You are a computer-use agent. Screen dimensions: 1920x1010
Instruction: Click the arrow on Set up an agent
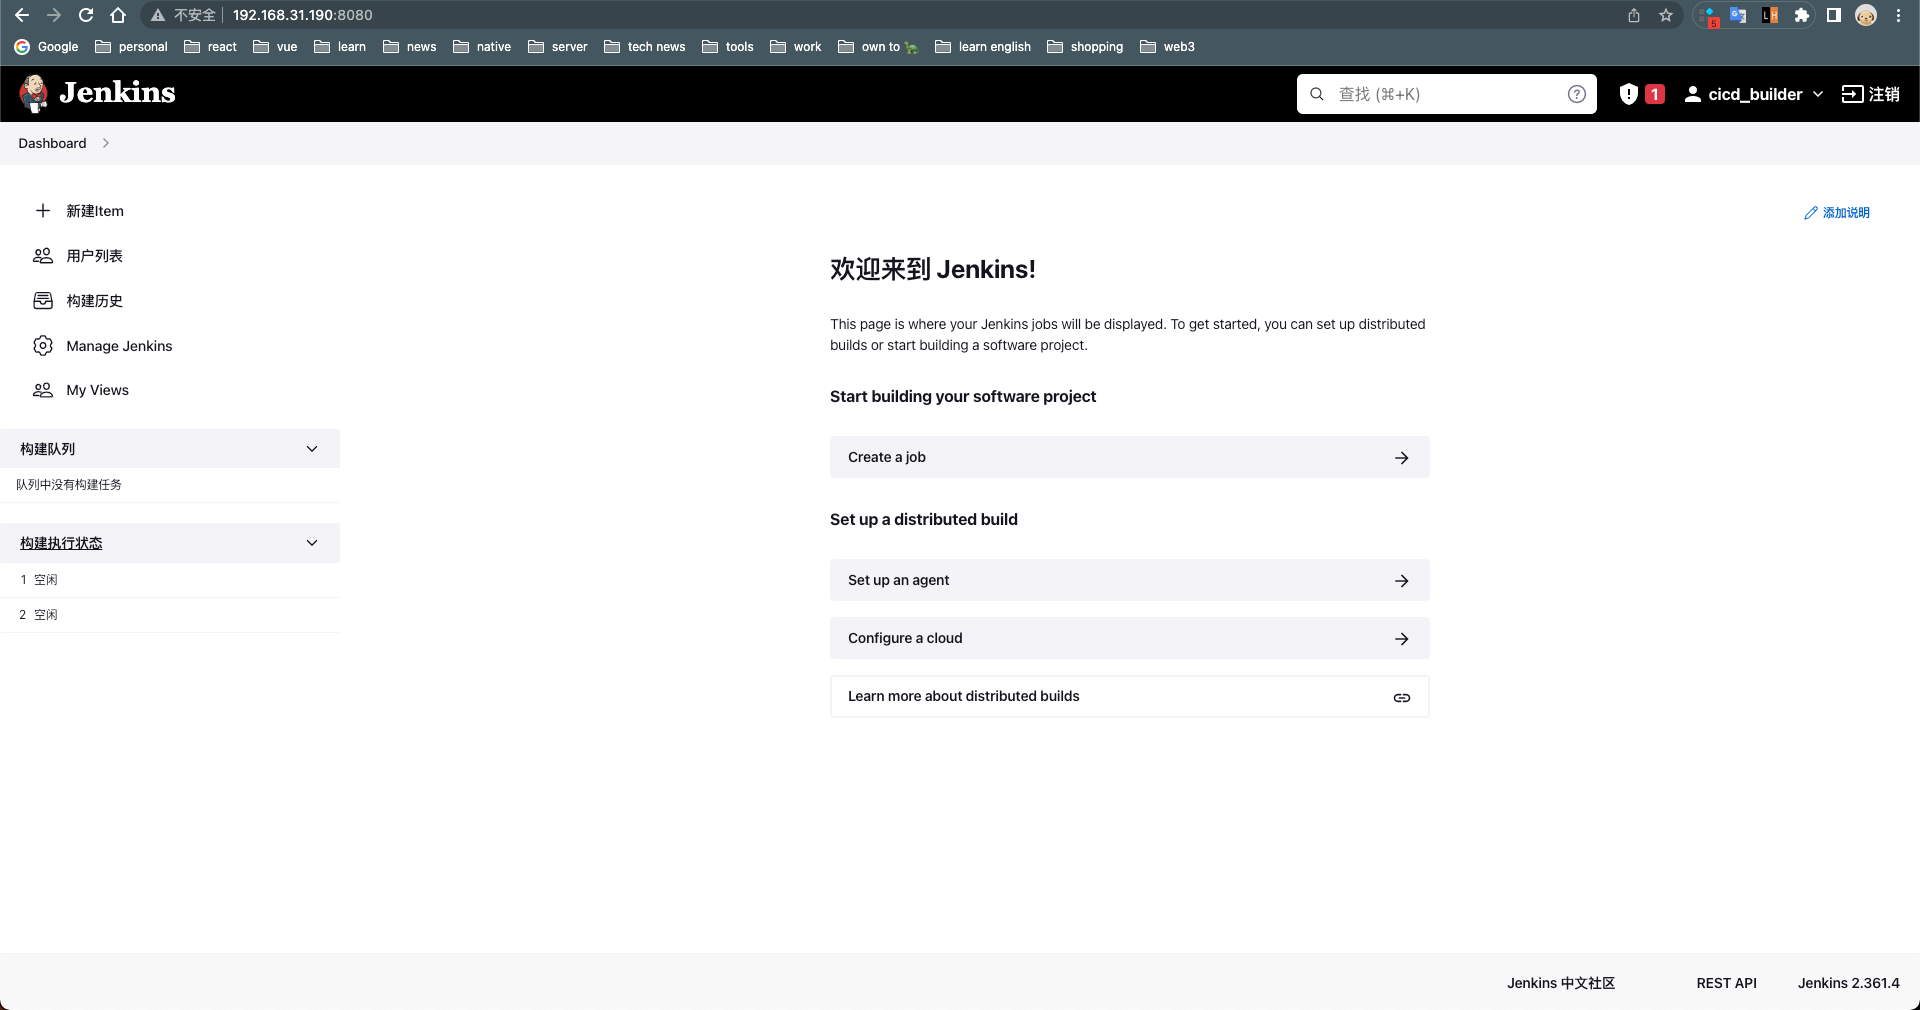(1402, 580)
